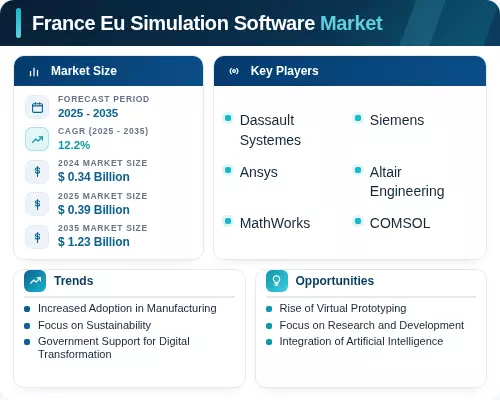Viewport: 500px width, 400px height.
Task: Click the Opportunities section heading
Action: point(335,281)
